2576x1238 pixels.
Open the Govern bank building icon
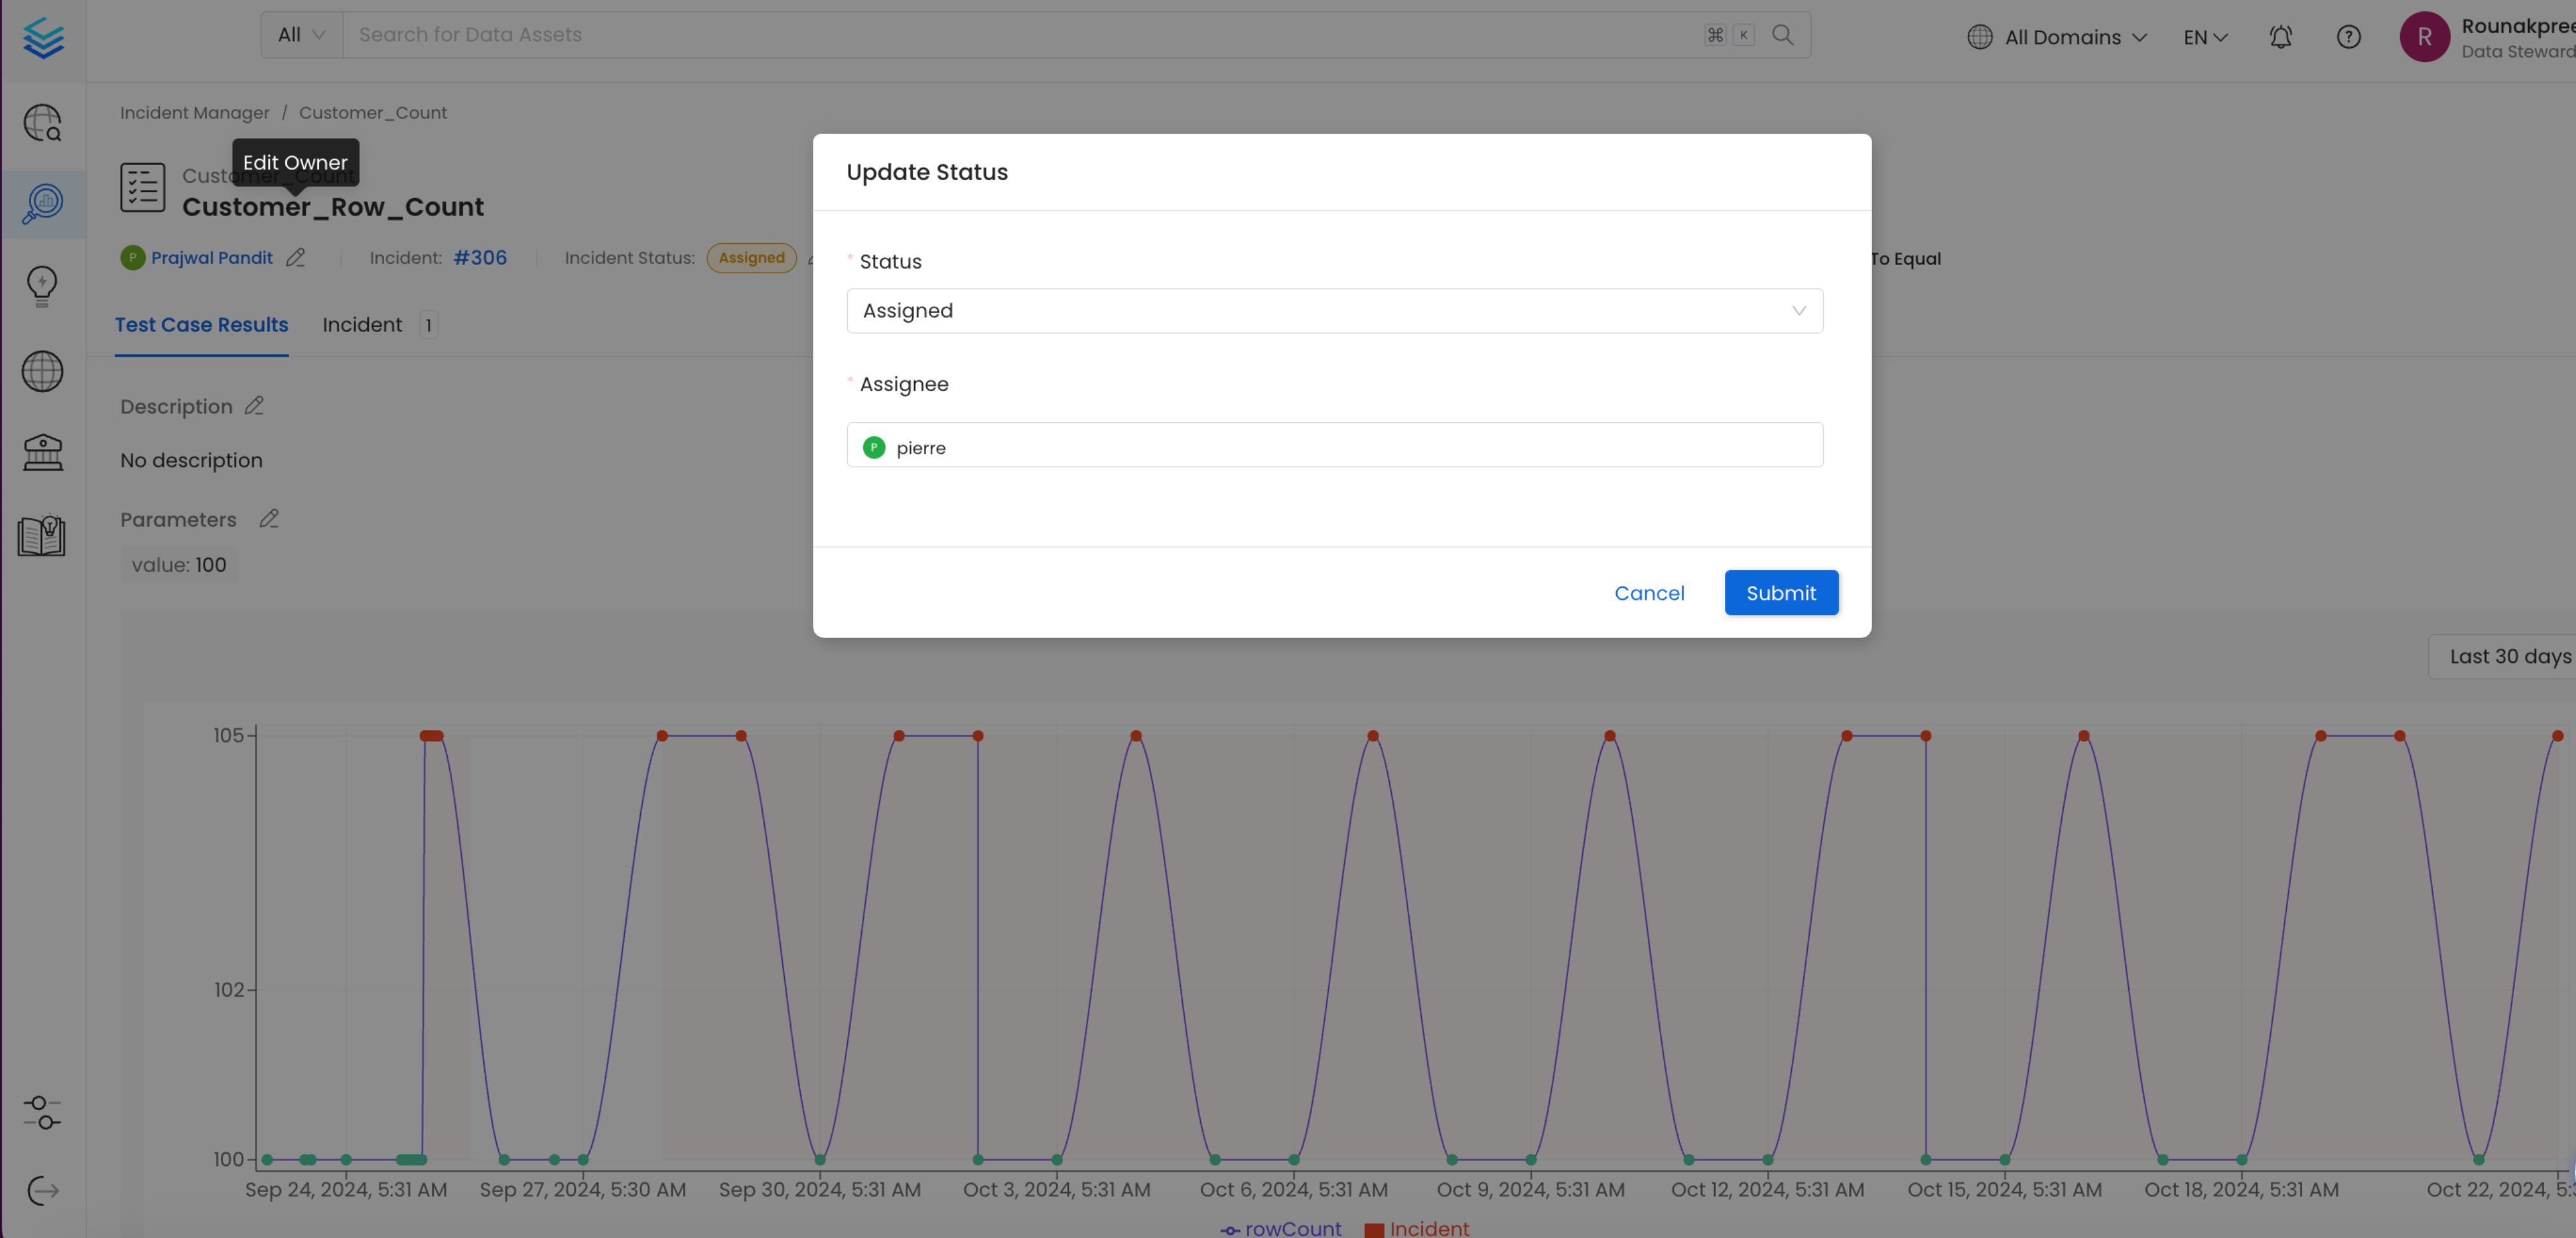42,453
